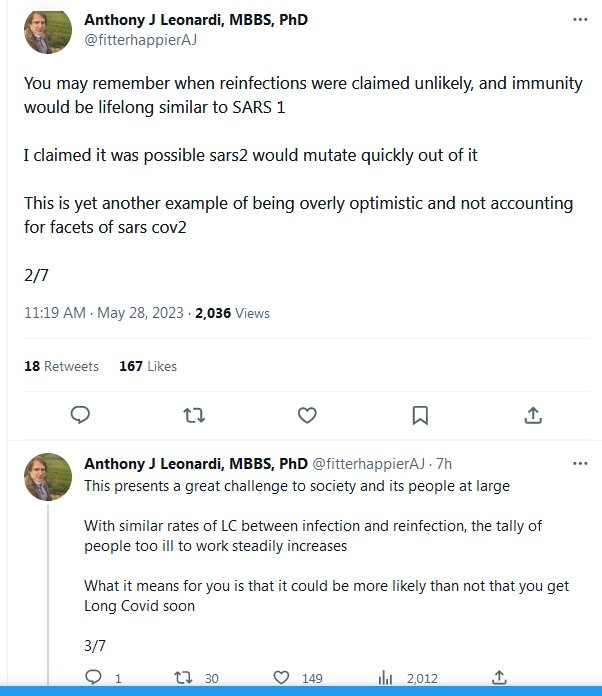This screenshot has width=602, height=696.
Task: Bookmark the main 2/7 tweet
Action: point(421,415)
